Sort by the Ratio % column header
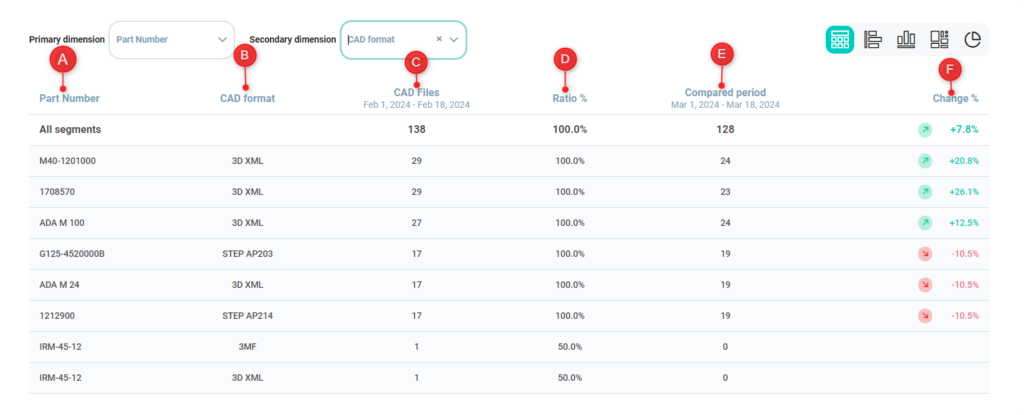 [570, 99]
